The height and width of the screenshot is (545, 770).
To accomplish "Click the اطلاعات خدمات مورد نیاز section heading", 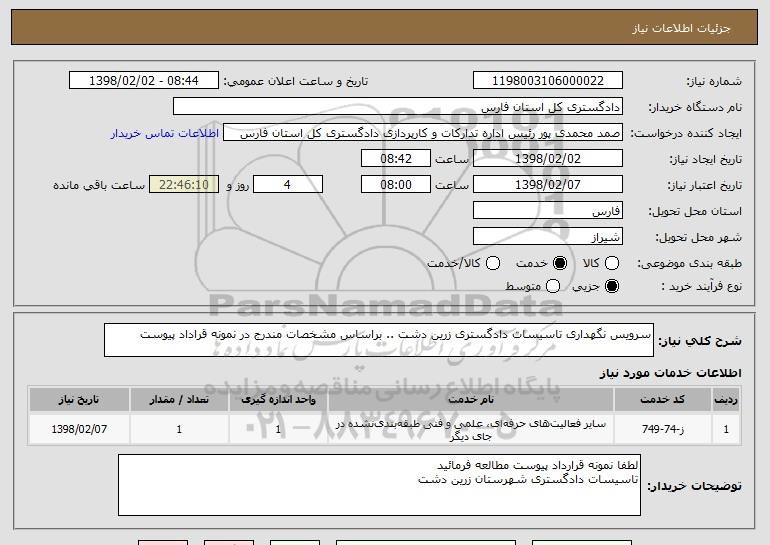I will pos(670,373).
